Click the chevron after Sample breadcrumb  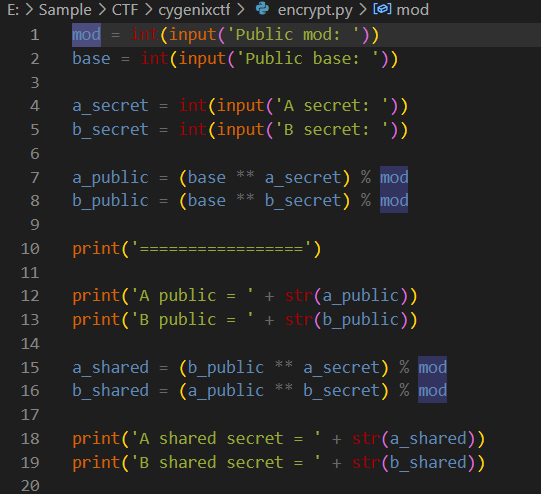coord(101,10)
